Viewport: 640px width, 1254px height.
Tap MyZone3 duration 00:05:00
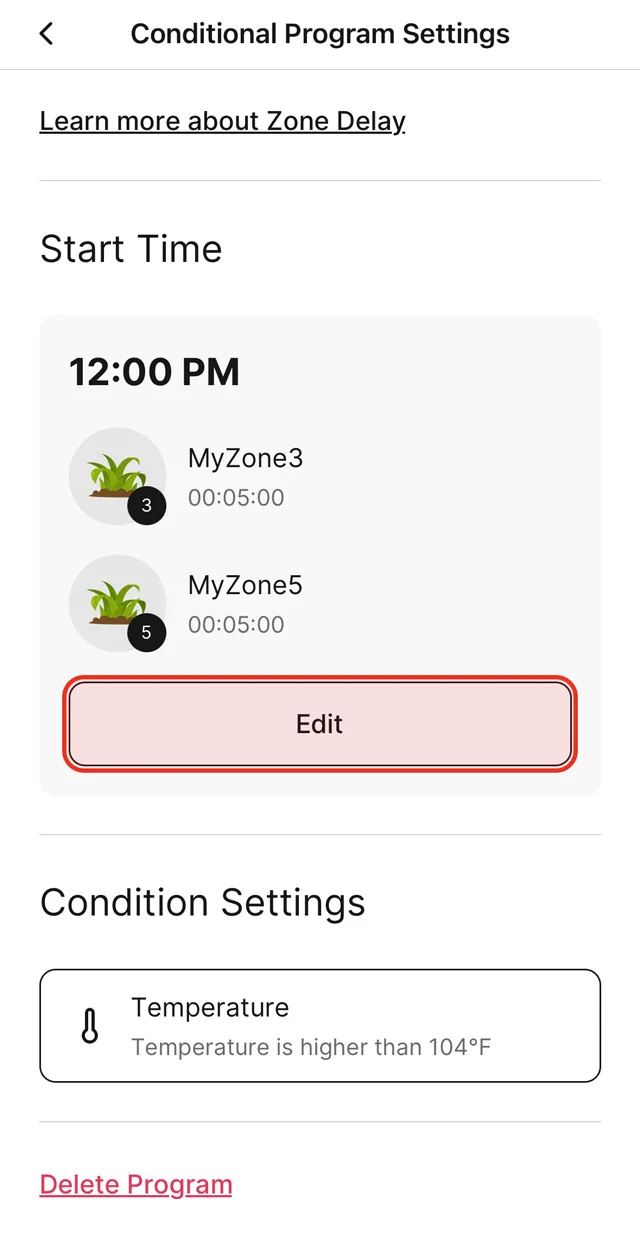coord(236,497)
